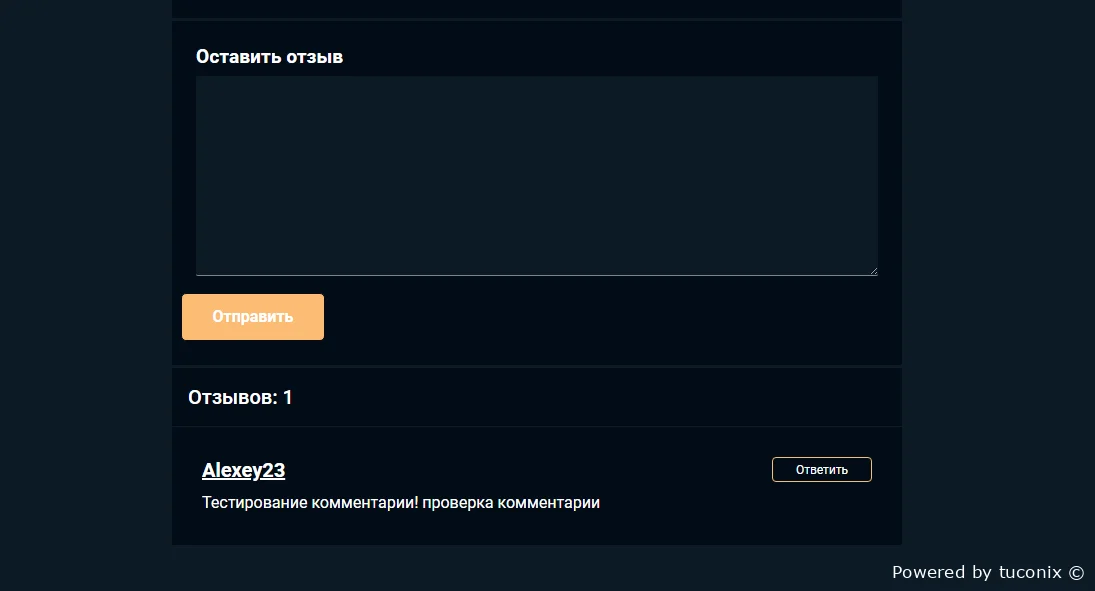1095x591 pixels.
Task: Click the last word комментарии in comment
Action: point(548,503)
